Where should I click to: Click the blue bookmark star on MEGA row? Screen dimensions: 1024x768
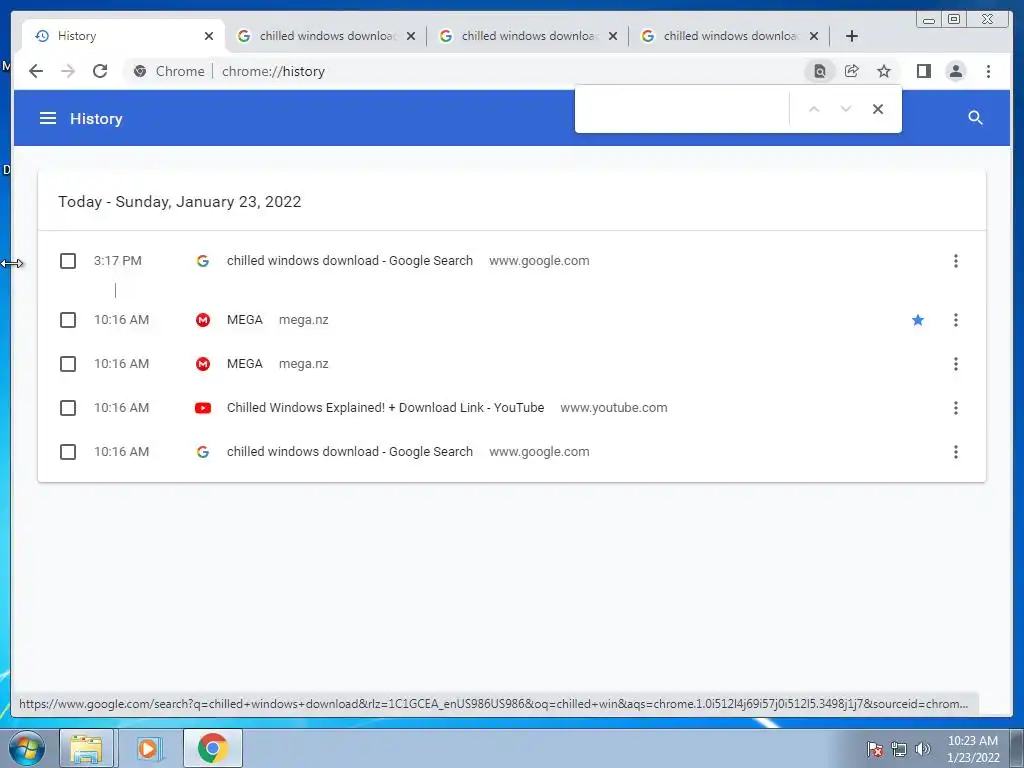click(918, 320)
